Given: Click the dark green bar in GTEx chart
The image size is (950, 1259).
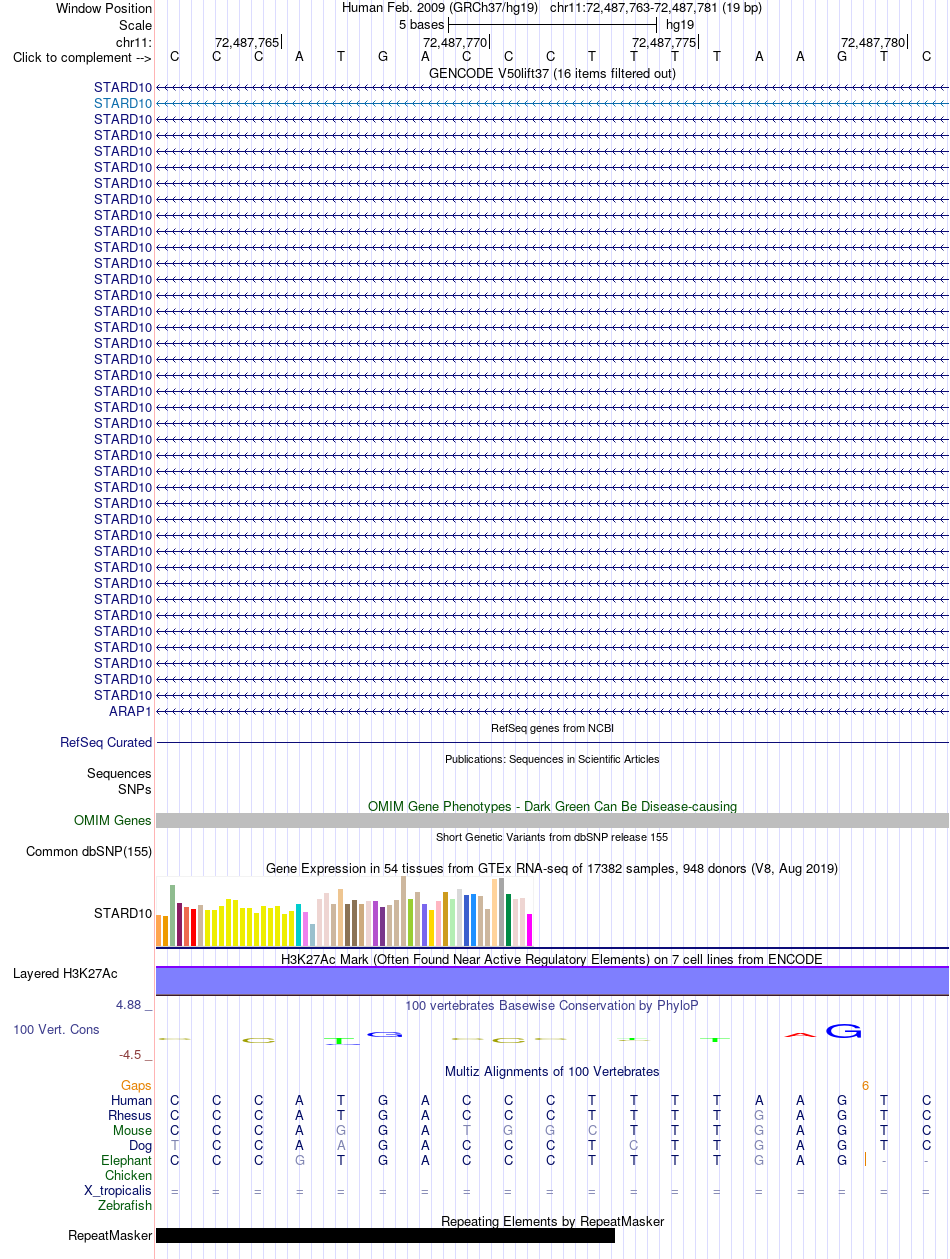Looking at the screenshot, I should click(x=509, y=920).
